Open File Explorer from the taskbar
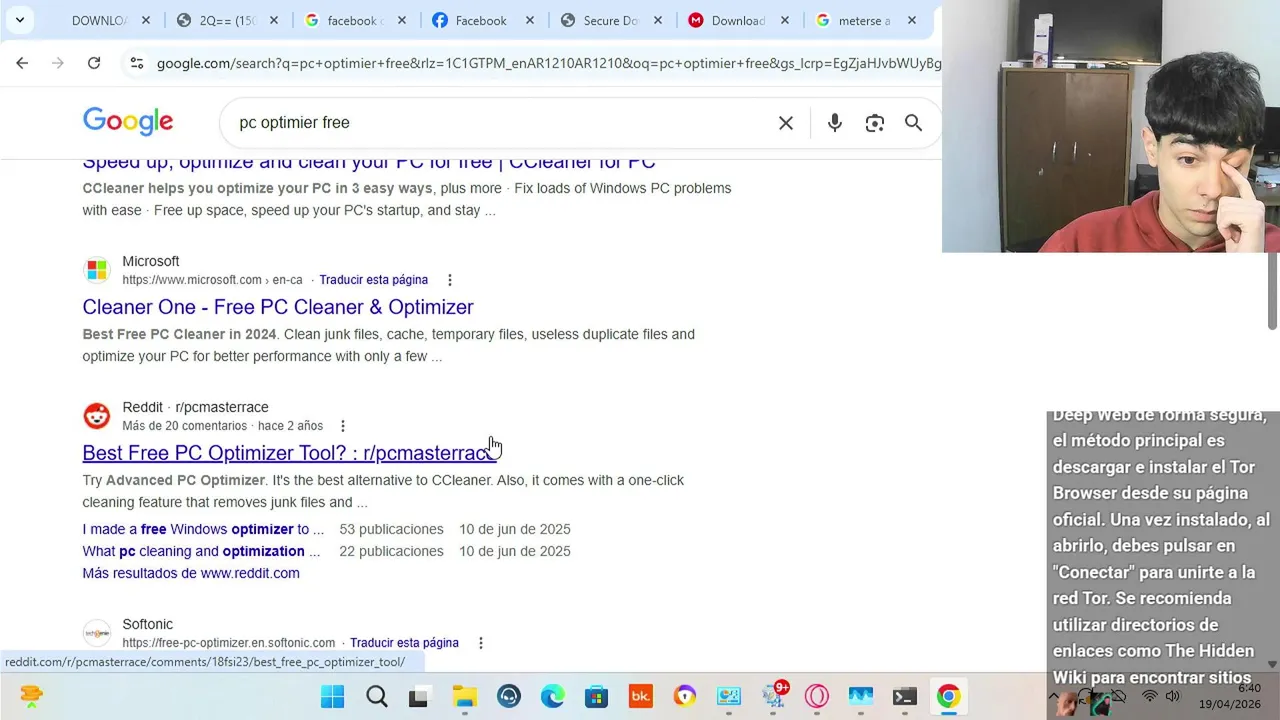 (464, 696)
